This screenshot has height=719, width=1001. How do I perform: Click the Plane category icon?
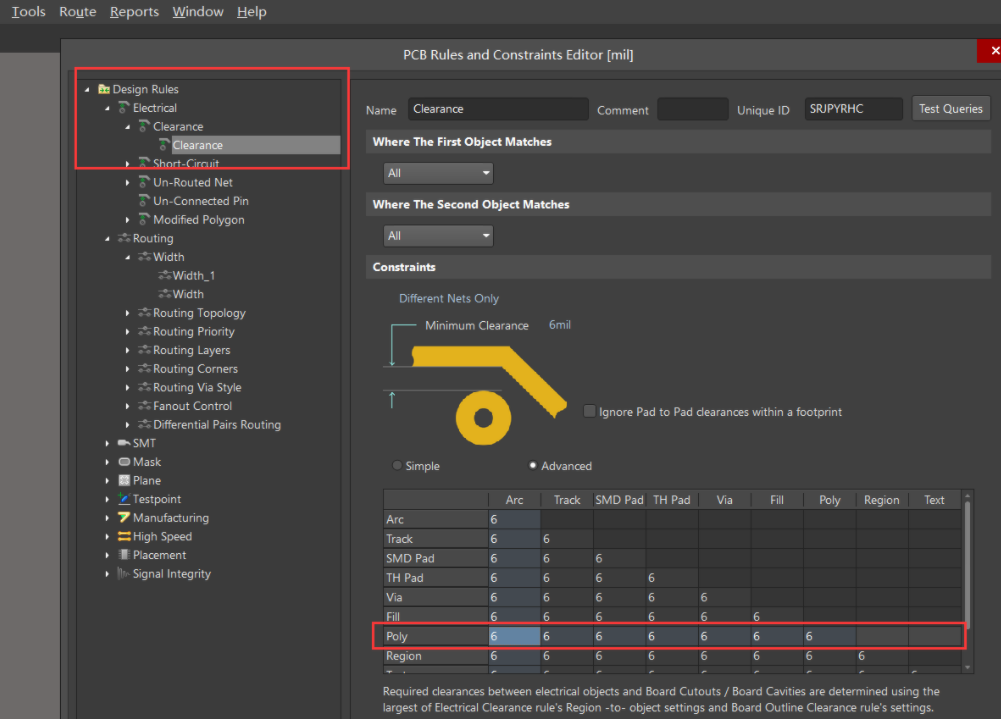pos(124,480)
